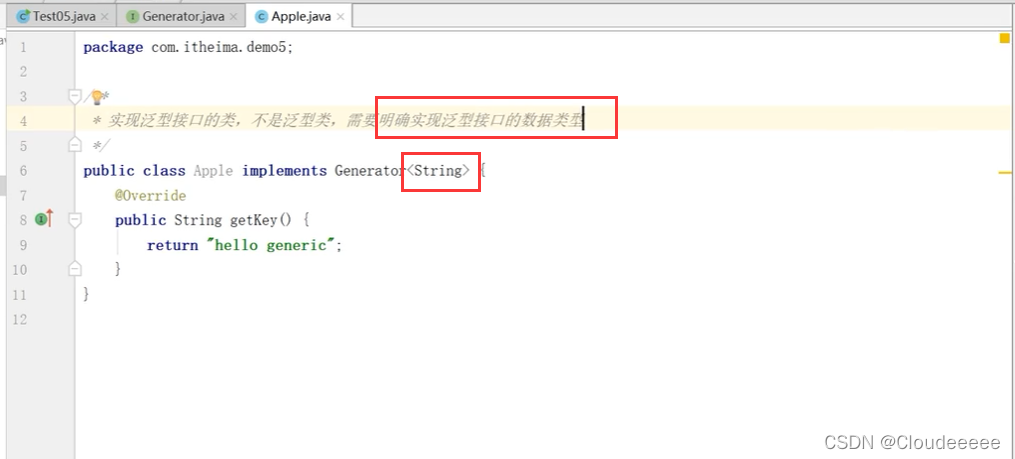This screenshot has height=459, width=1015.
Task: Click the String return type on line 8
Action: tap(198, 220)
